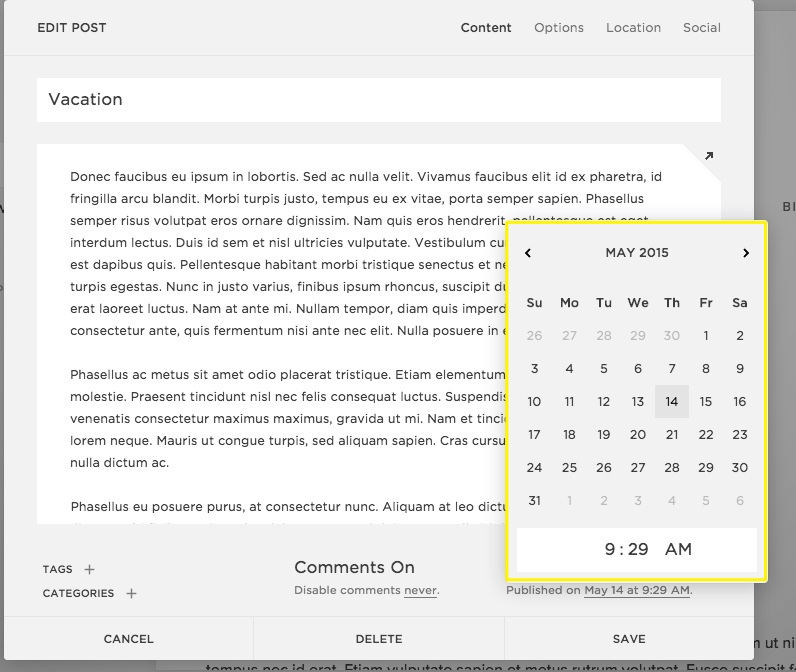Switch to the Options tab
The width and height of the screenshot is (796, 672).
coord(559,27)
